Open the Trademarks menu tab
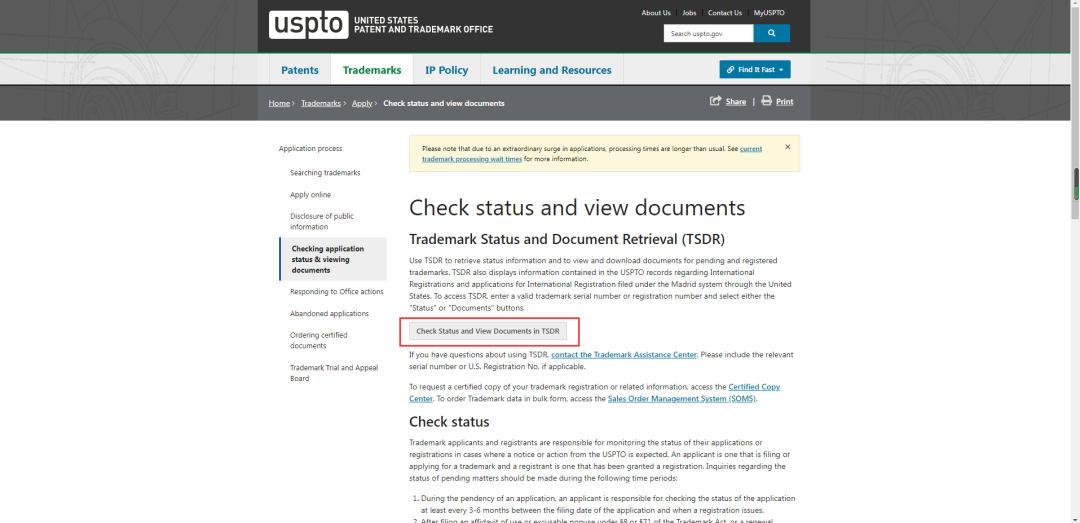This screenshot has width=1080, height=523. 372,70
